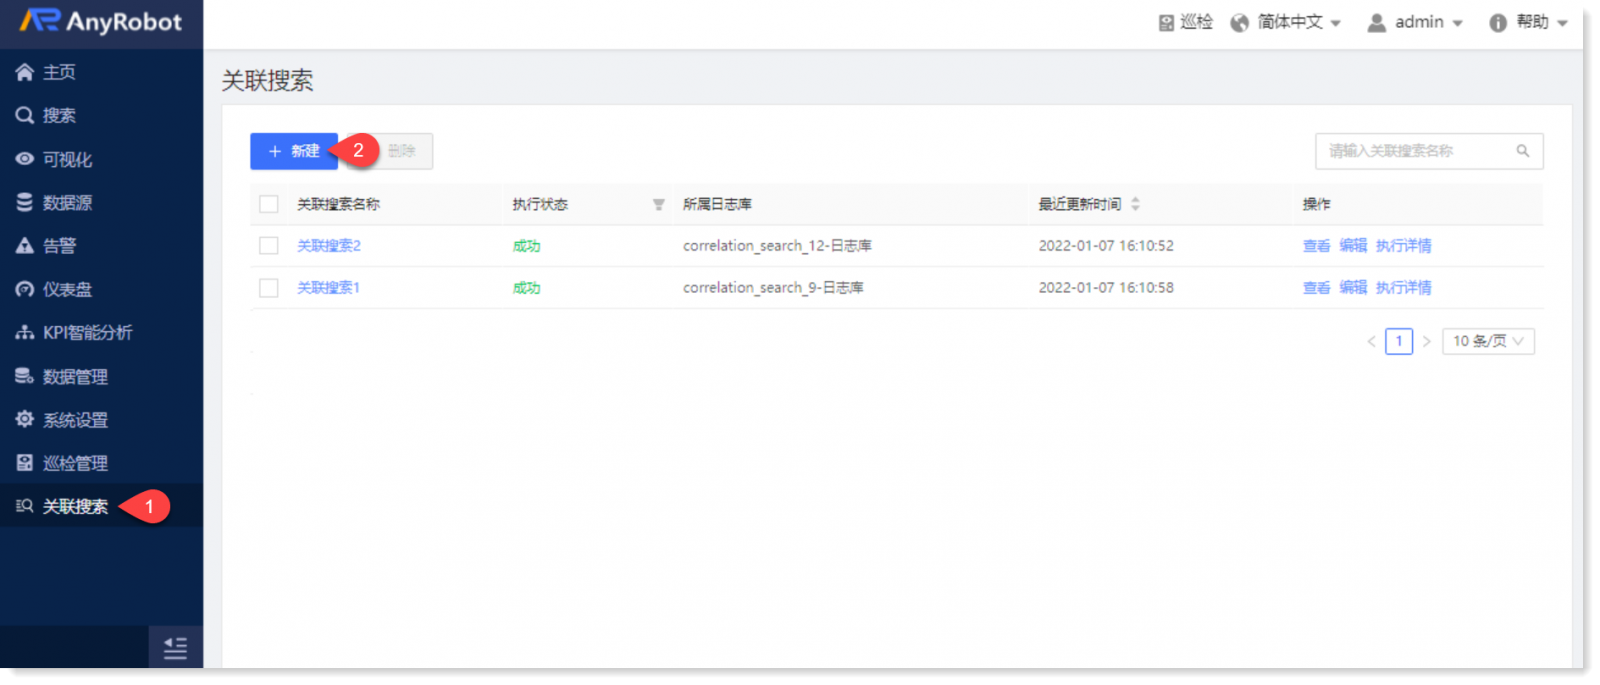Click the 可视化 eye icon

tap(25, 159)
